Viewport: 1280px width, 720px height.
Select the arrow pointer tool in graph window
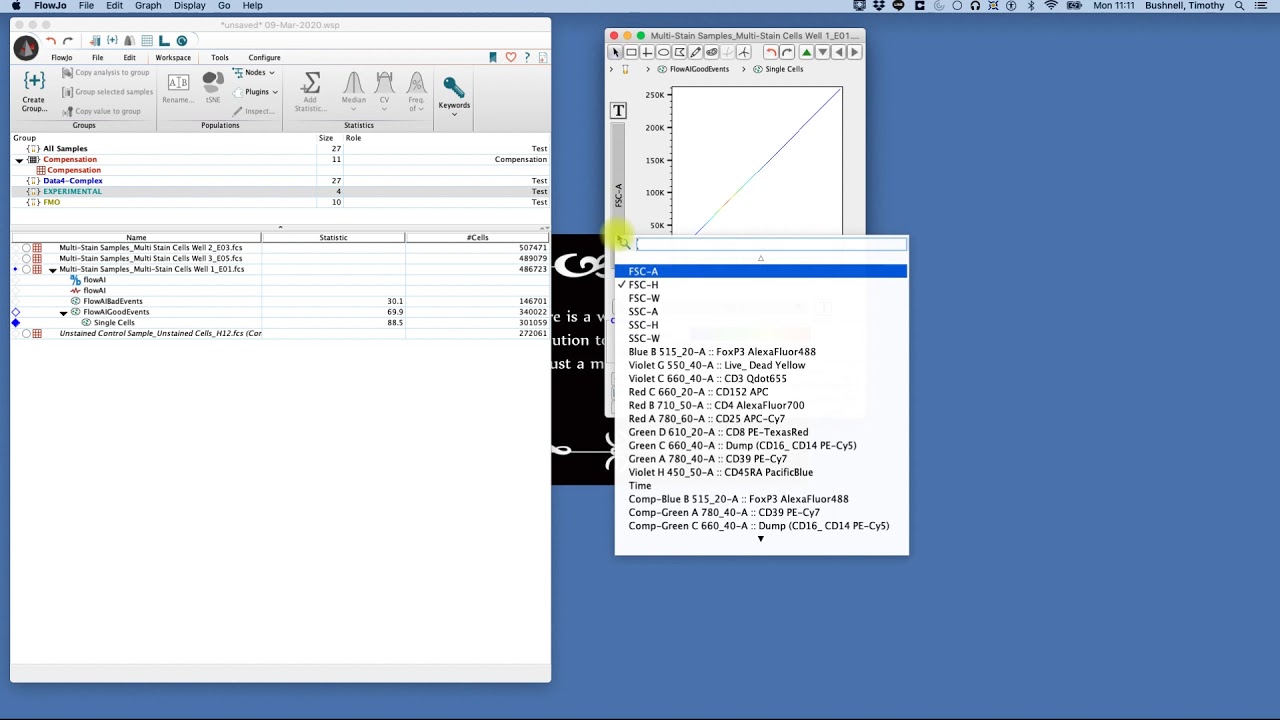click(x=615, y=52)
